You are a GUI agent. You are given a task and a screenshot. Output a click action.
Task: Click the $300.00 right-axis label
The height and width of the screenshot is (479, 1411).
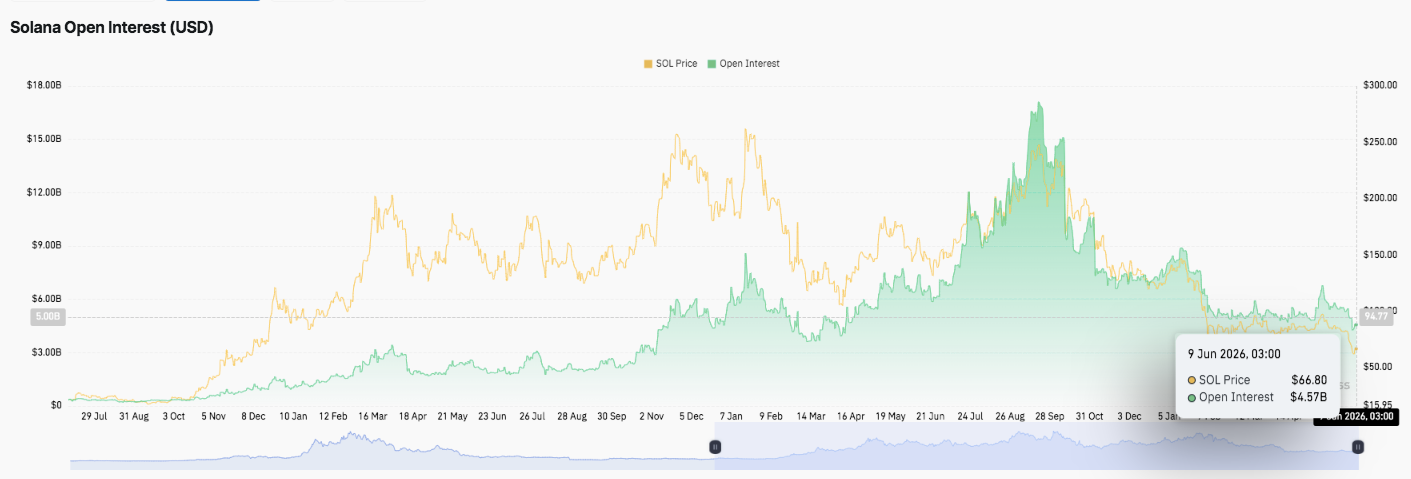click(1380, 85)
